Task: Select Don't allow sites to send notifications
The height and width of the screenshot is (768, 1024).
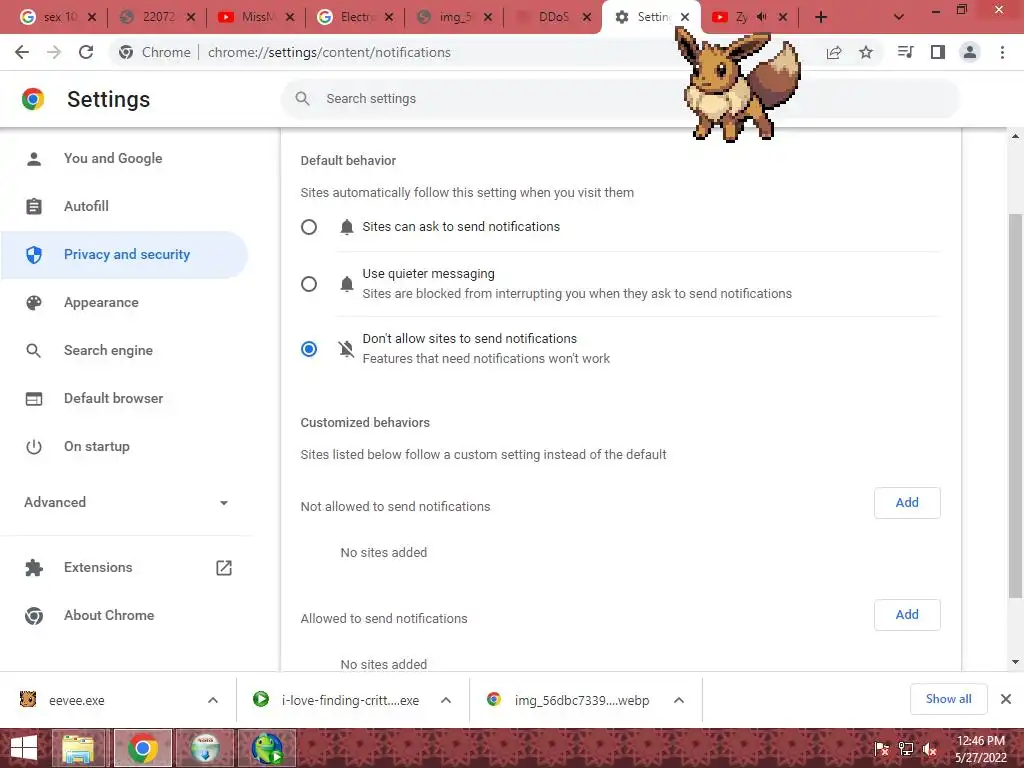Action: (309, 349)
